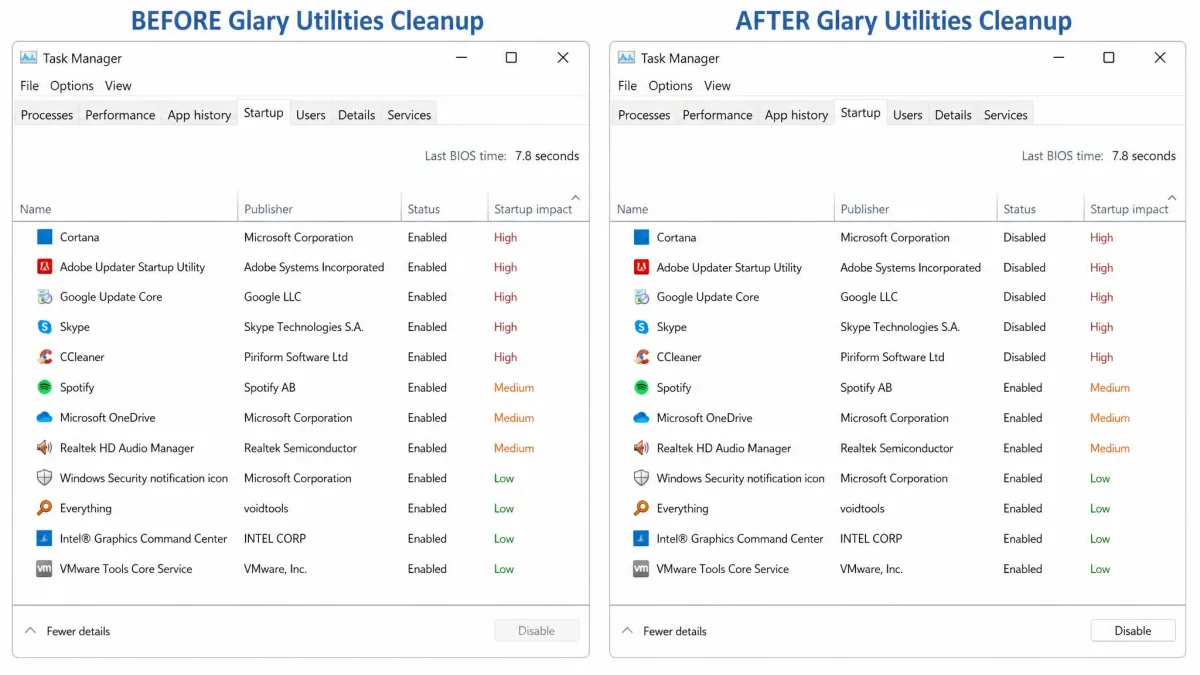Open the Users tab in the AFTER window

coord(907,115)
